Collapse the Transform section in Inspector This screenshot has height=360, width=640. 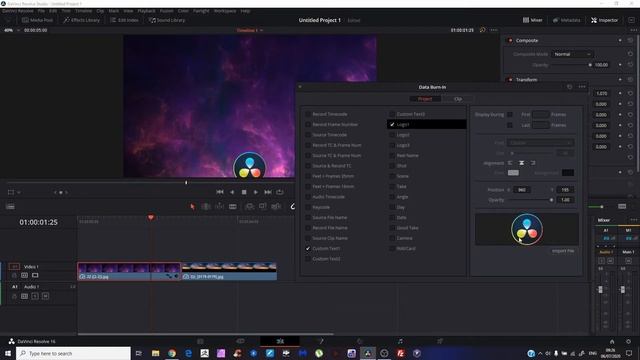526,80
